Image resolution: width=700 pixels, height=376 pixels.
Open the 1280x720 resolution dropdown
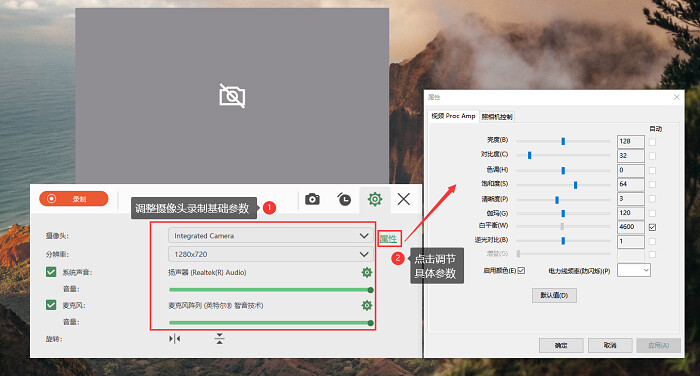(271, 254)
